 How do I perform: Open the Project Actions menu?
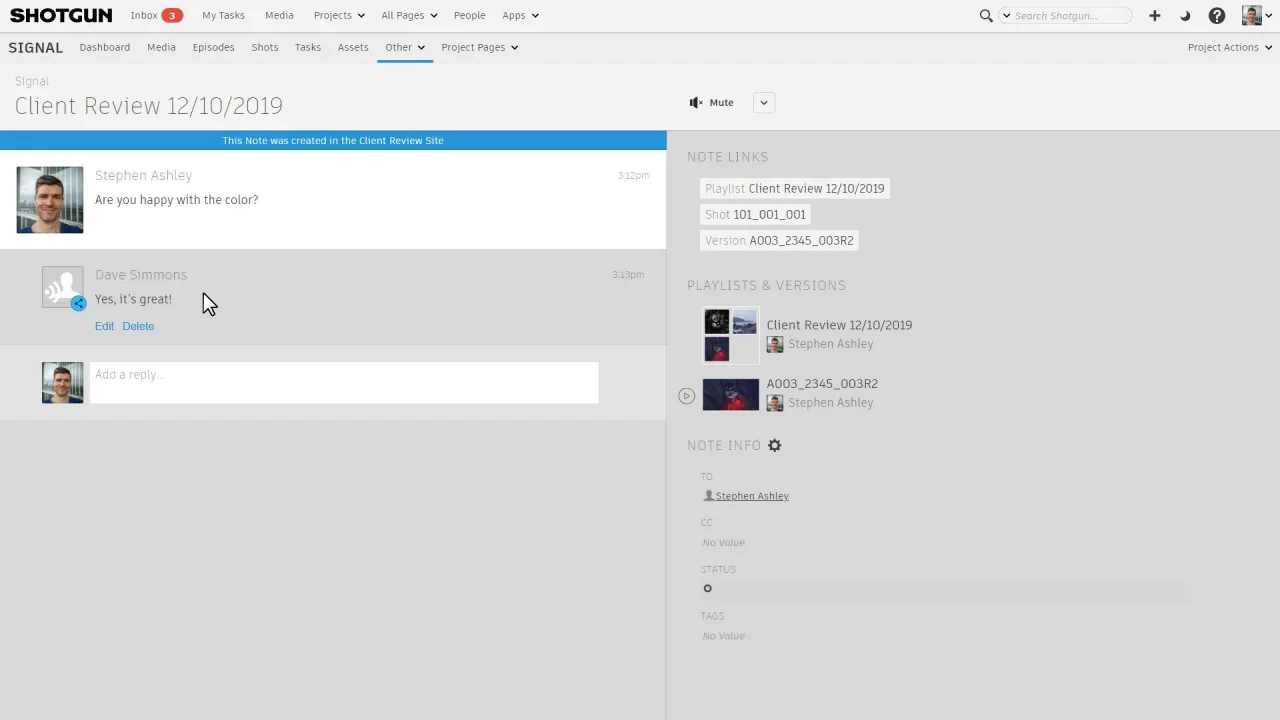coord(1230,47)
